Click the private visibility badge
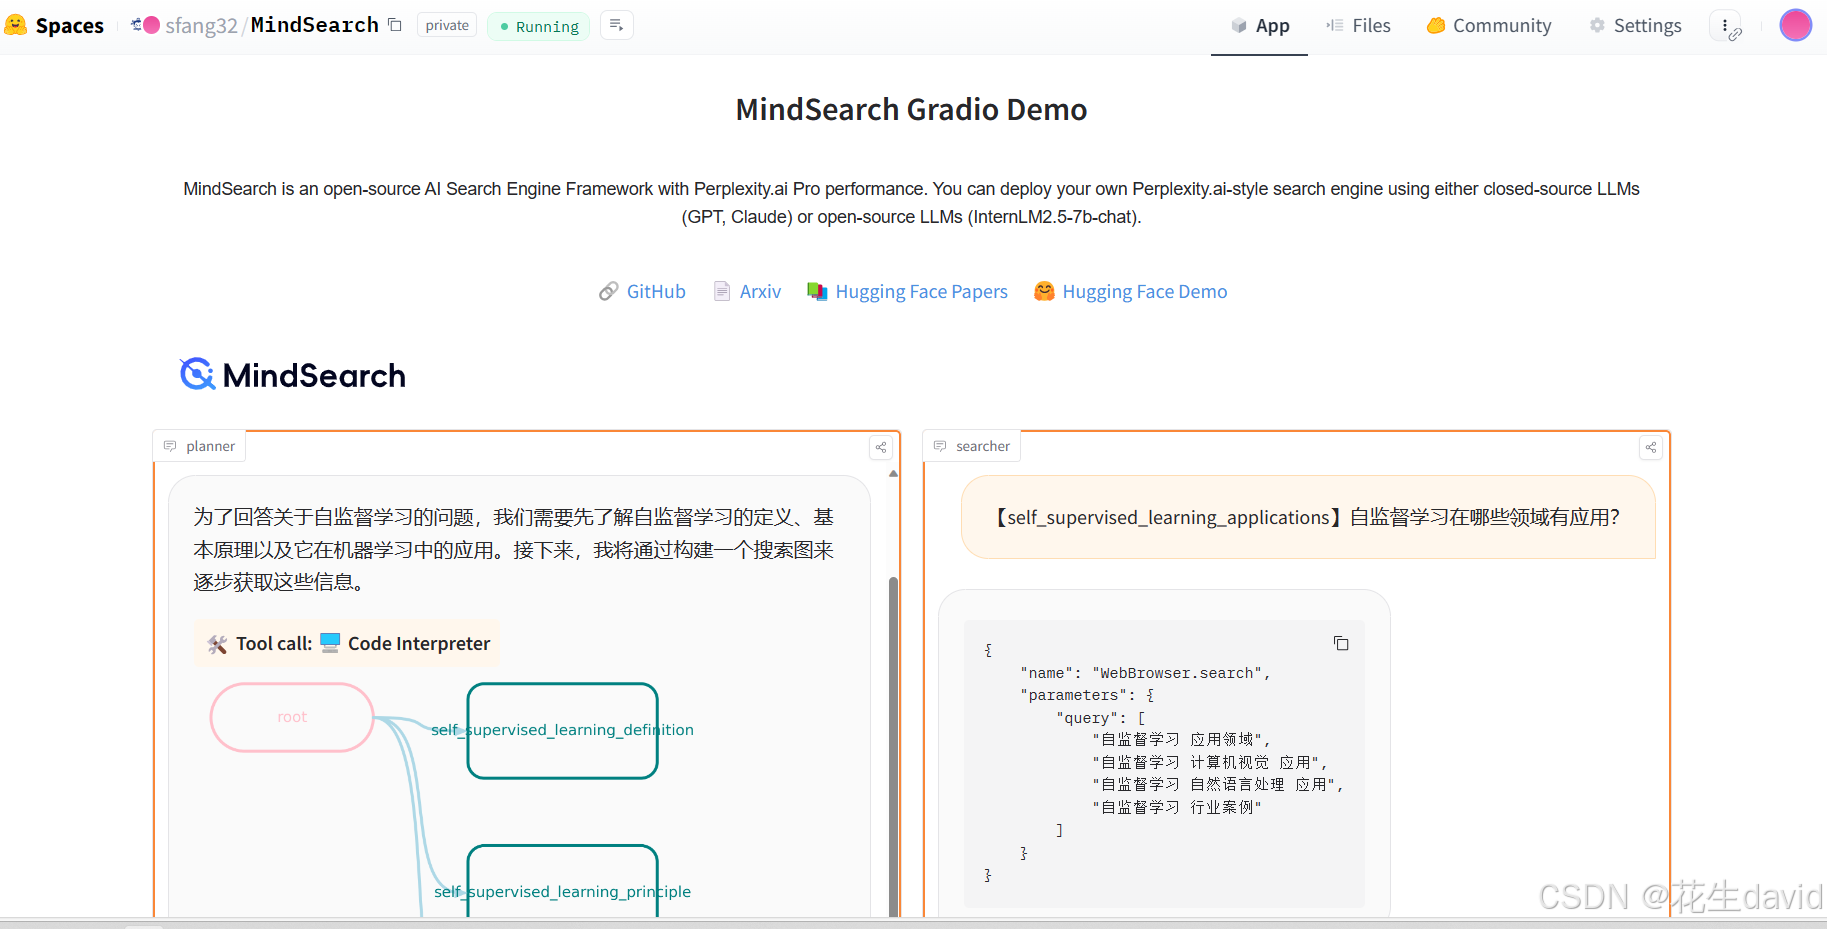Screen dimensions: 1827x929 [447, 25]
